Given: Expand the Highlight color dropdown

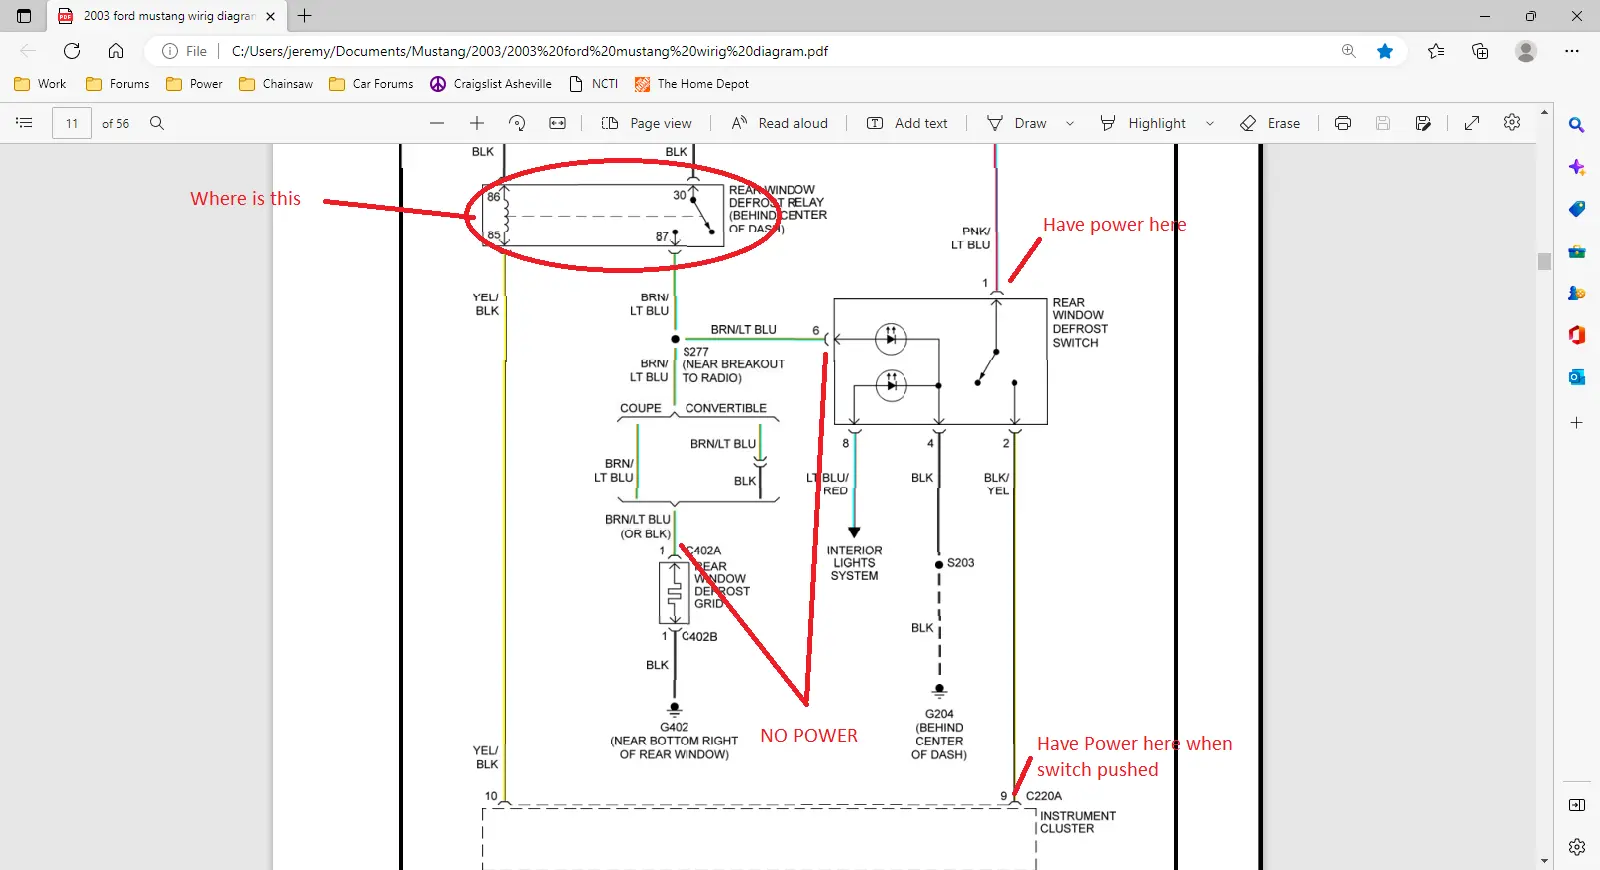Looking at the screenshot, I should point(1210,123).
